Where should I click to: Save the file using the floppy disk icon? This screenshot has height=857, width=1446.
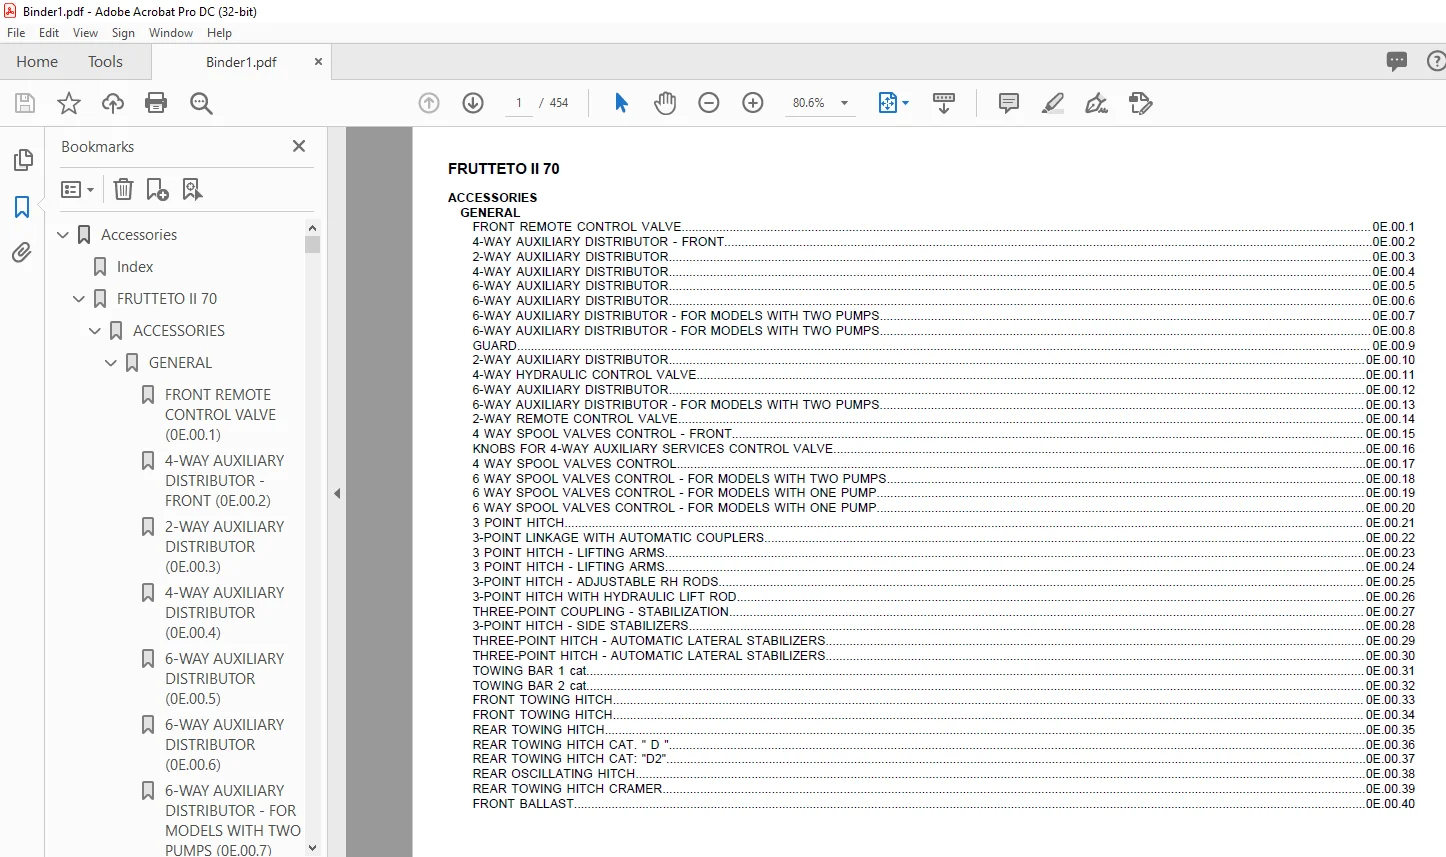tap(25, 103)
